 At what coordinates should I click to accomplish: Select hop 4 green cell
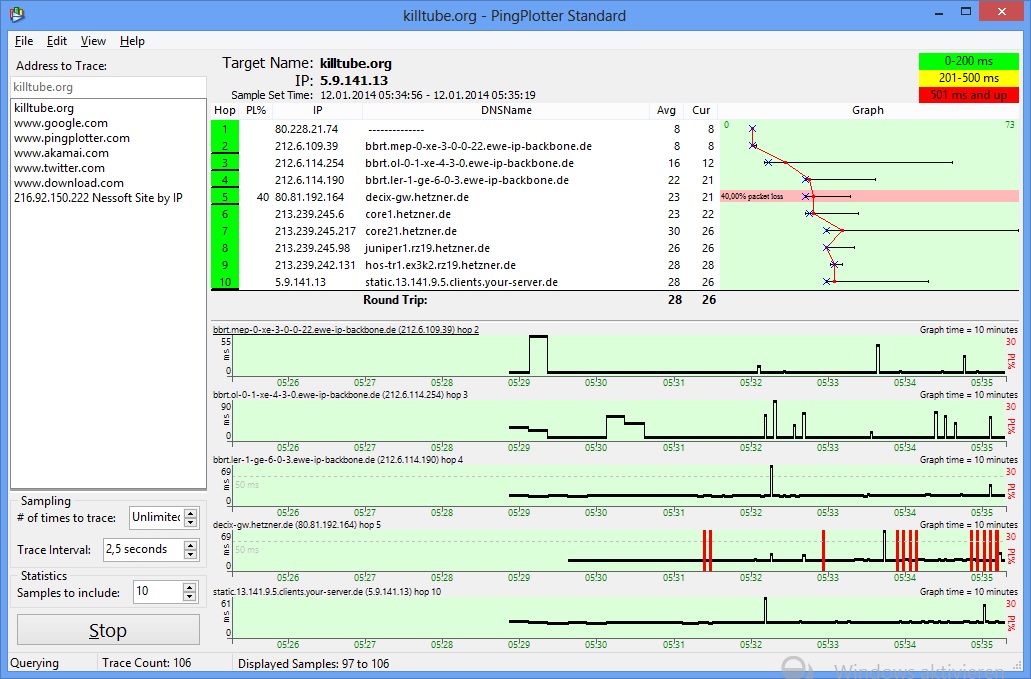point(225,180)
